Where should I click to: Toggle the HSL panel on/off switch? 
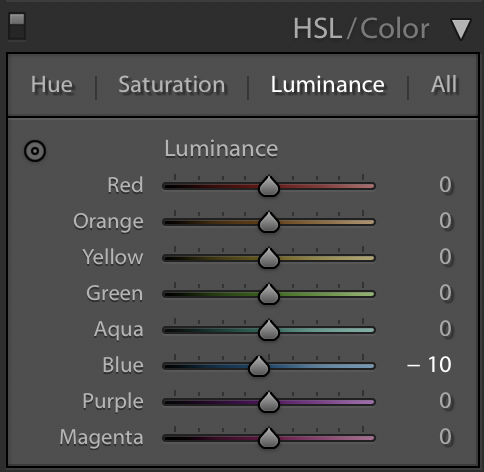tap(17, 27)
